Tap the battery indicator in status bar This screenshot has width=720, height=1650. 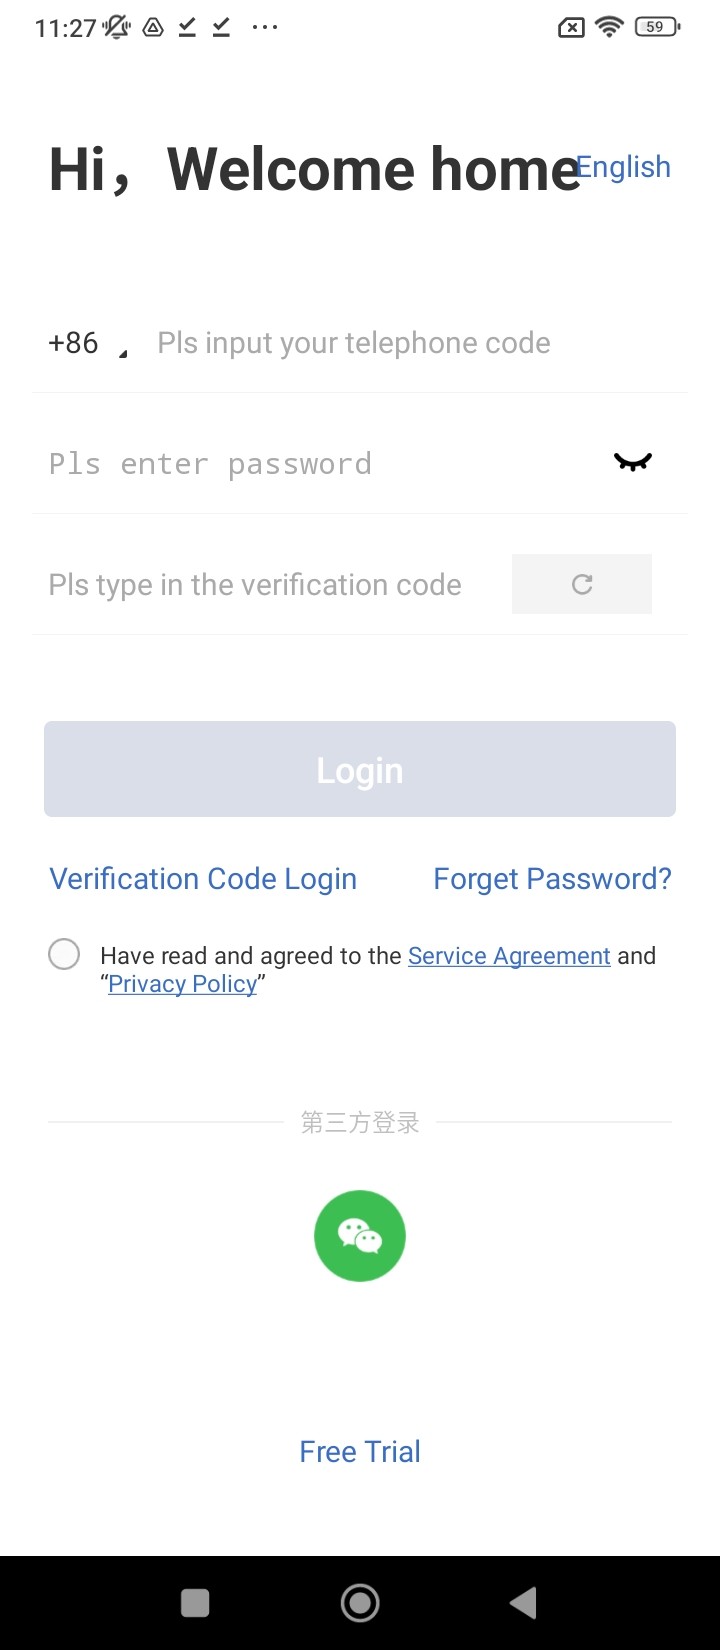(x=657, y=27)
